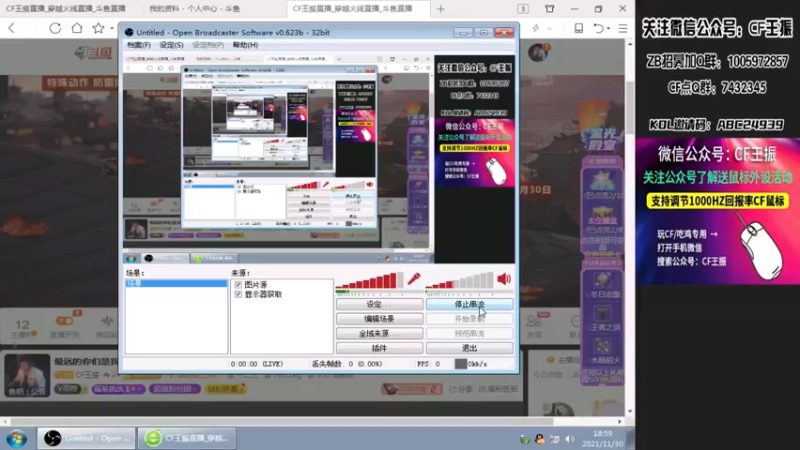Screen dimensions: 800x450
Task: Mute the microphone in OBS
Action: pyautogui.click(x=414, y=279)
